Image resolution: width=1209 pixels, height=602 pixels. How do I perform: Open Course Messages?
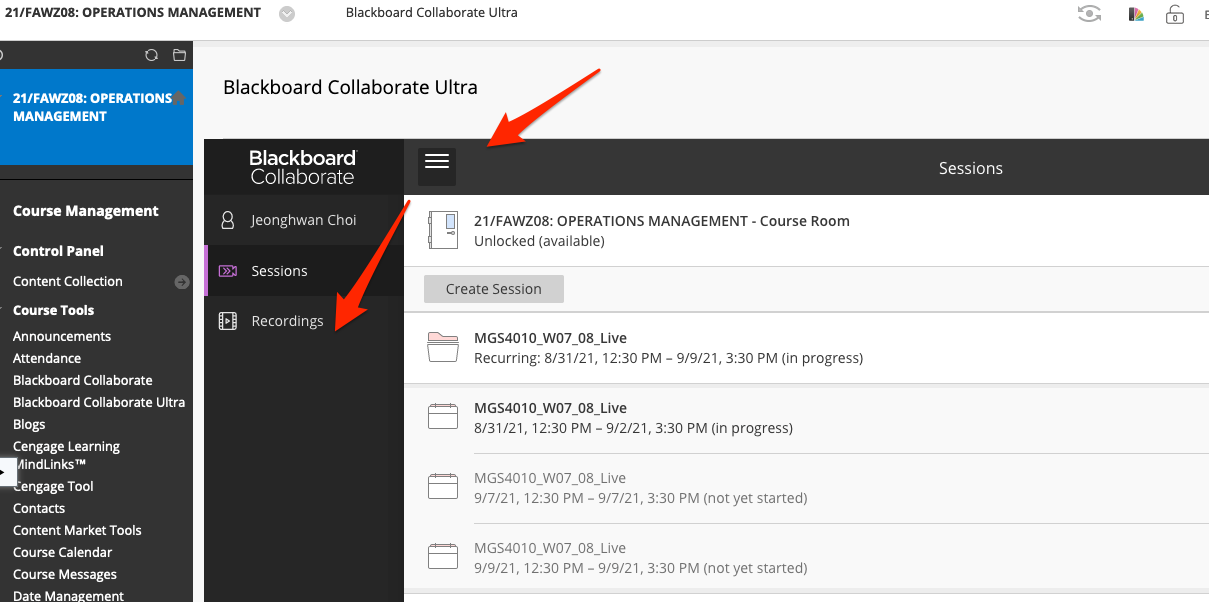pos(65,575)
